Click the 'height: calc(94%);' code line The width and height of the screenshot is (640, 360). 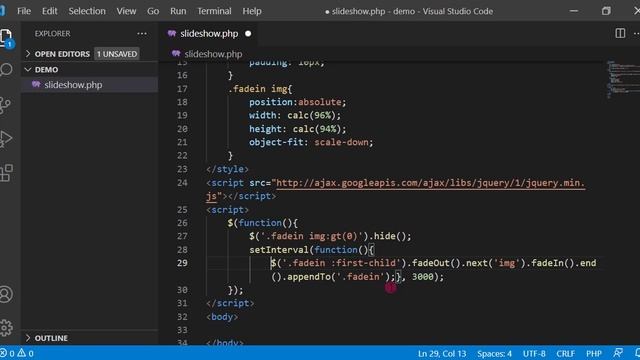pyautogui.click(x=298, y=129)
